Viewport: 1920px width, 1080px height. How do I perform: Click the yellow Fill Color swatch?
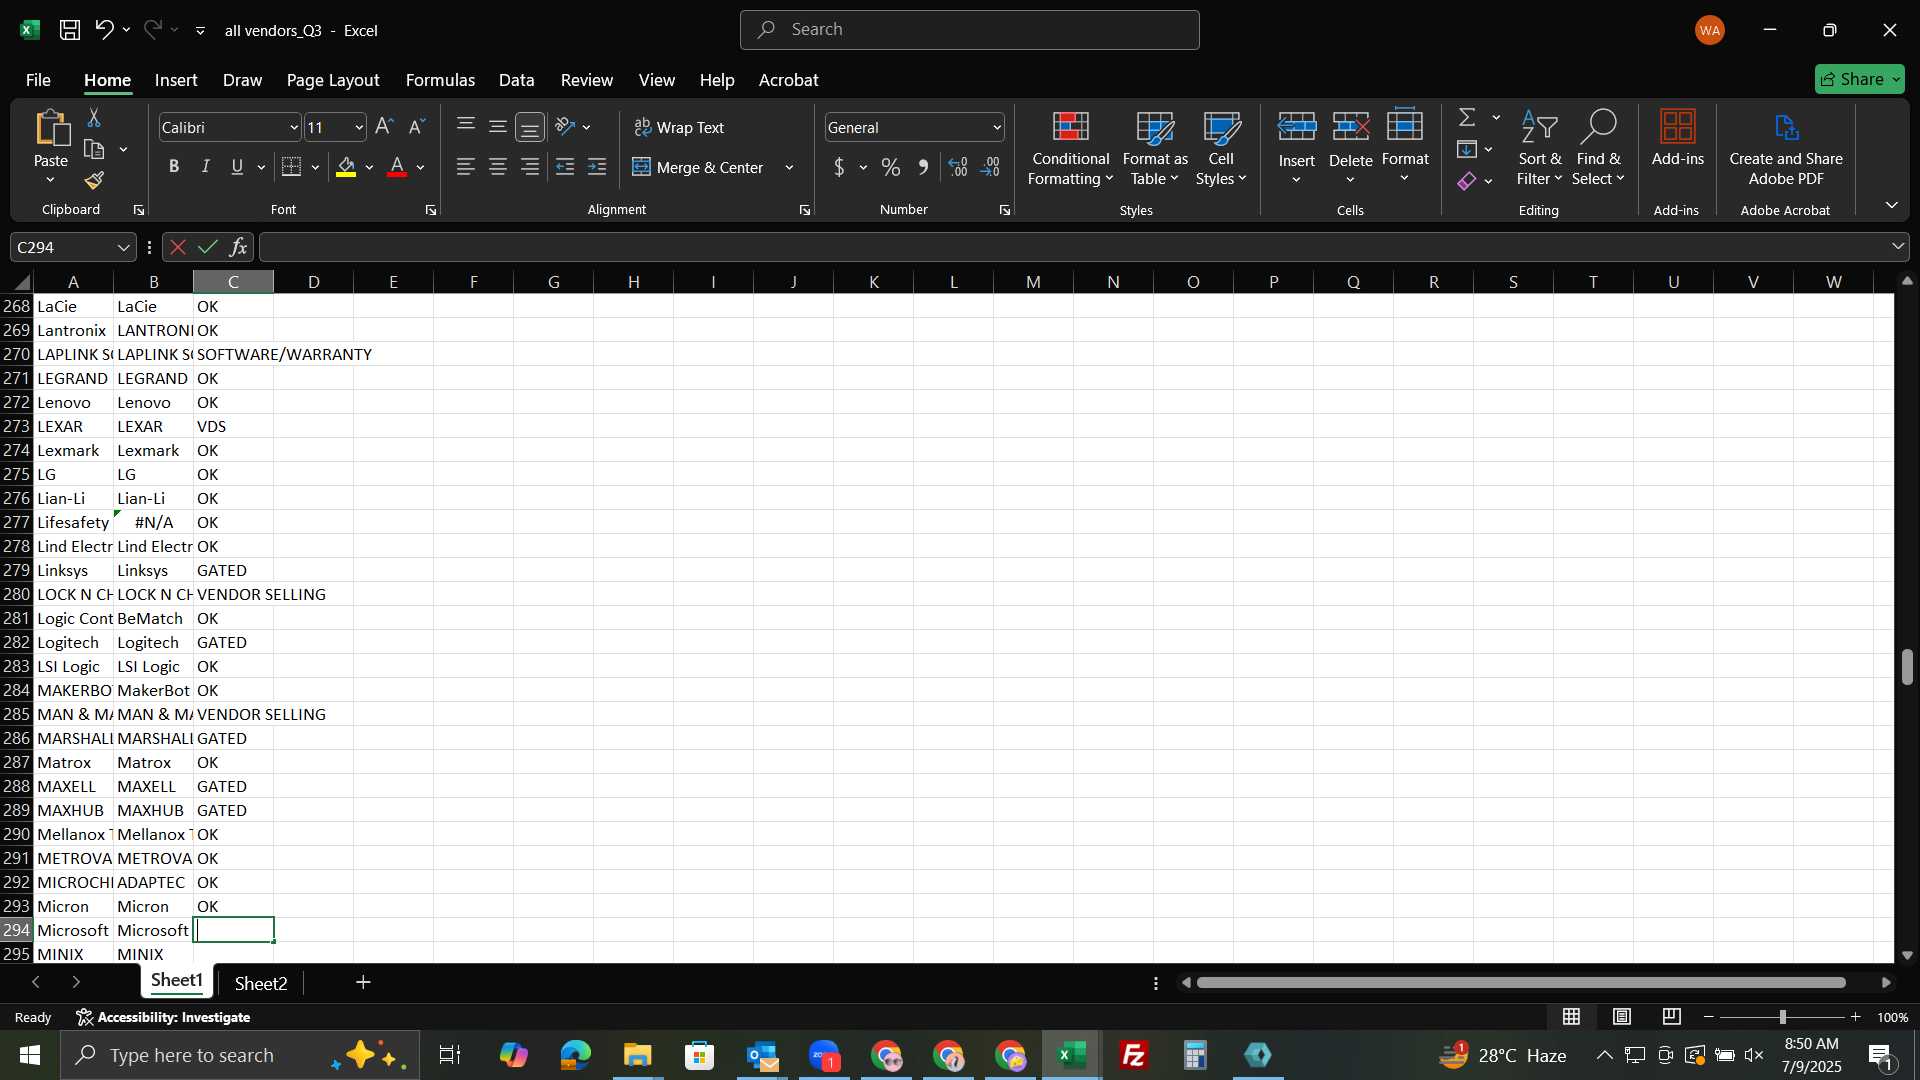pos(346,168)
